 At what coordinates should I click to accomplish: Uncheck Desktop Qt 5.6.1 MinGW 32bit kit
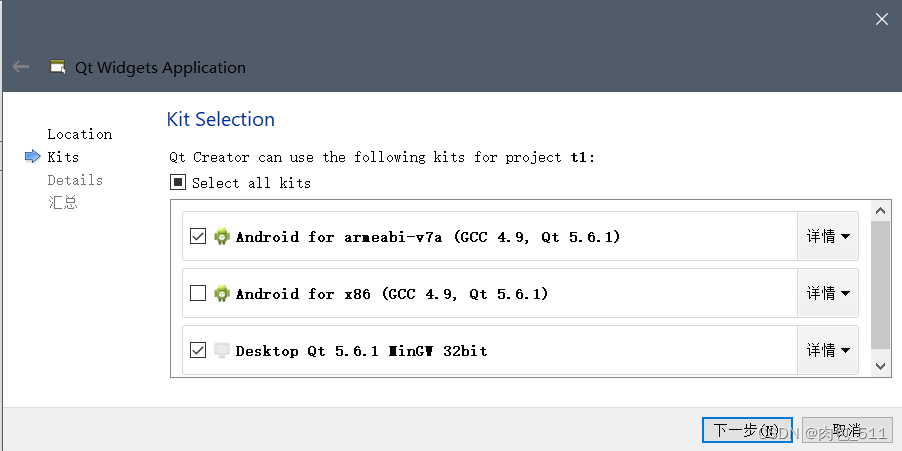click(198, 351)
